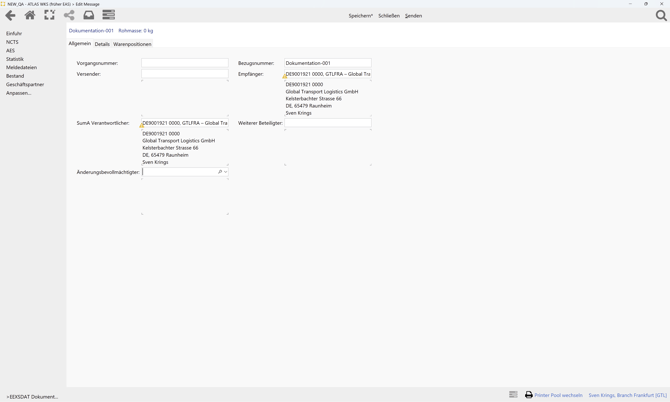Select NCTS in the left sidebar

(x=12, y=42)
